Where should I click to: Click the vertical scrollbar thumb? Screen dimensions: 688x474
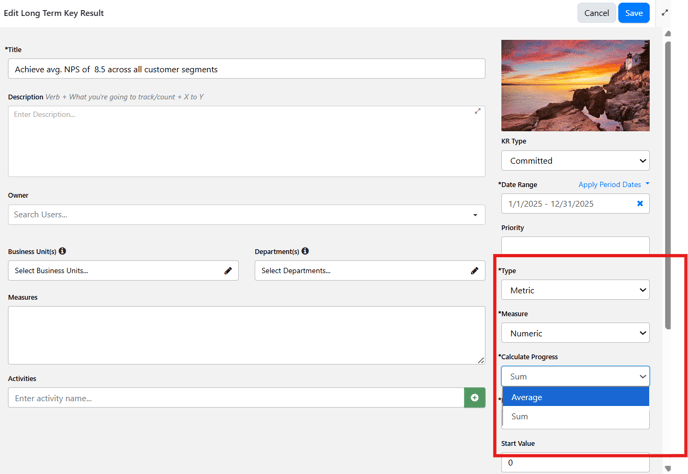[x=668, y=184]
